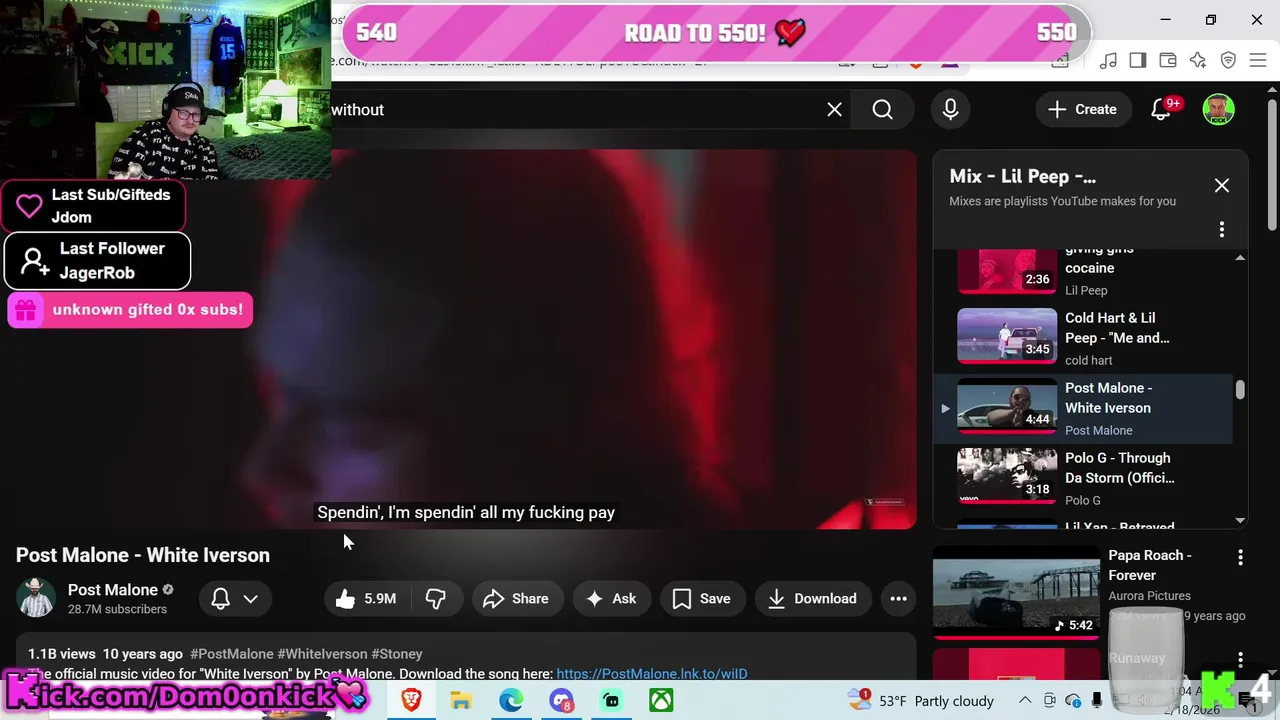Open the Mix playlist three-dot options
Viewport: 1280px width, 720px height.
pos(1221,230)
